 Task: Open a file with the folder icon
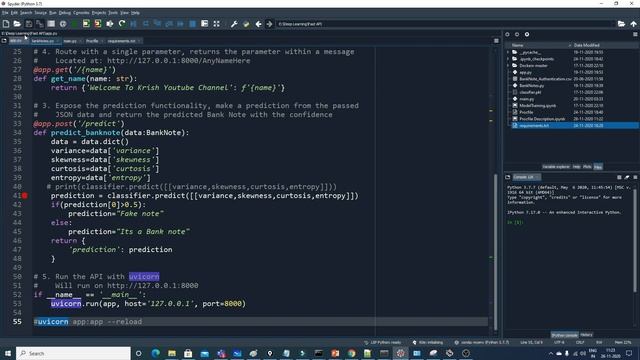[x=17, y=24]
